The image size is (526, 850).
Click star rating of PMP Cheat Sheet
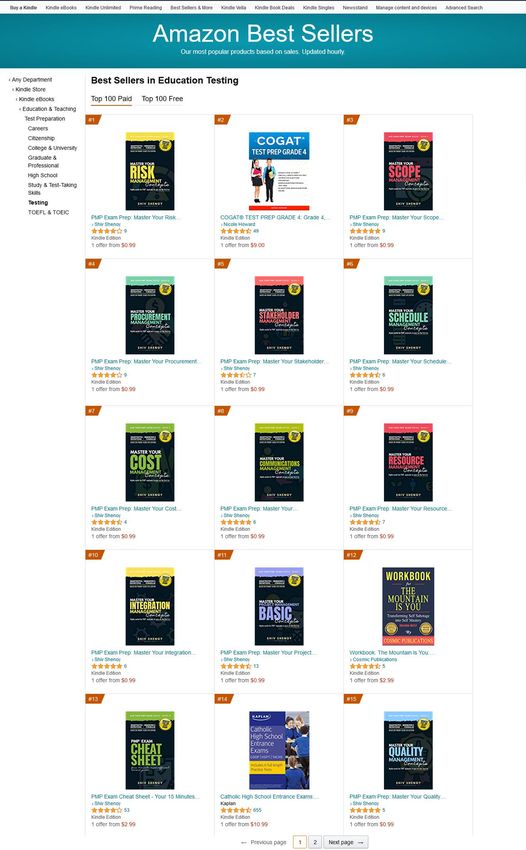coord(106,810)
